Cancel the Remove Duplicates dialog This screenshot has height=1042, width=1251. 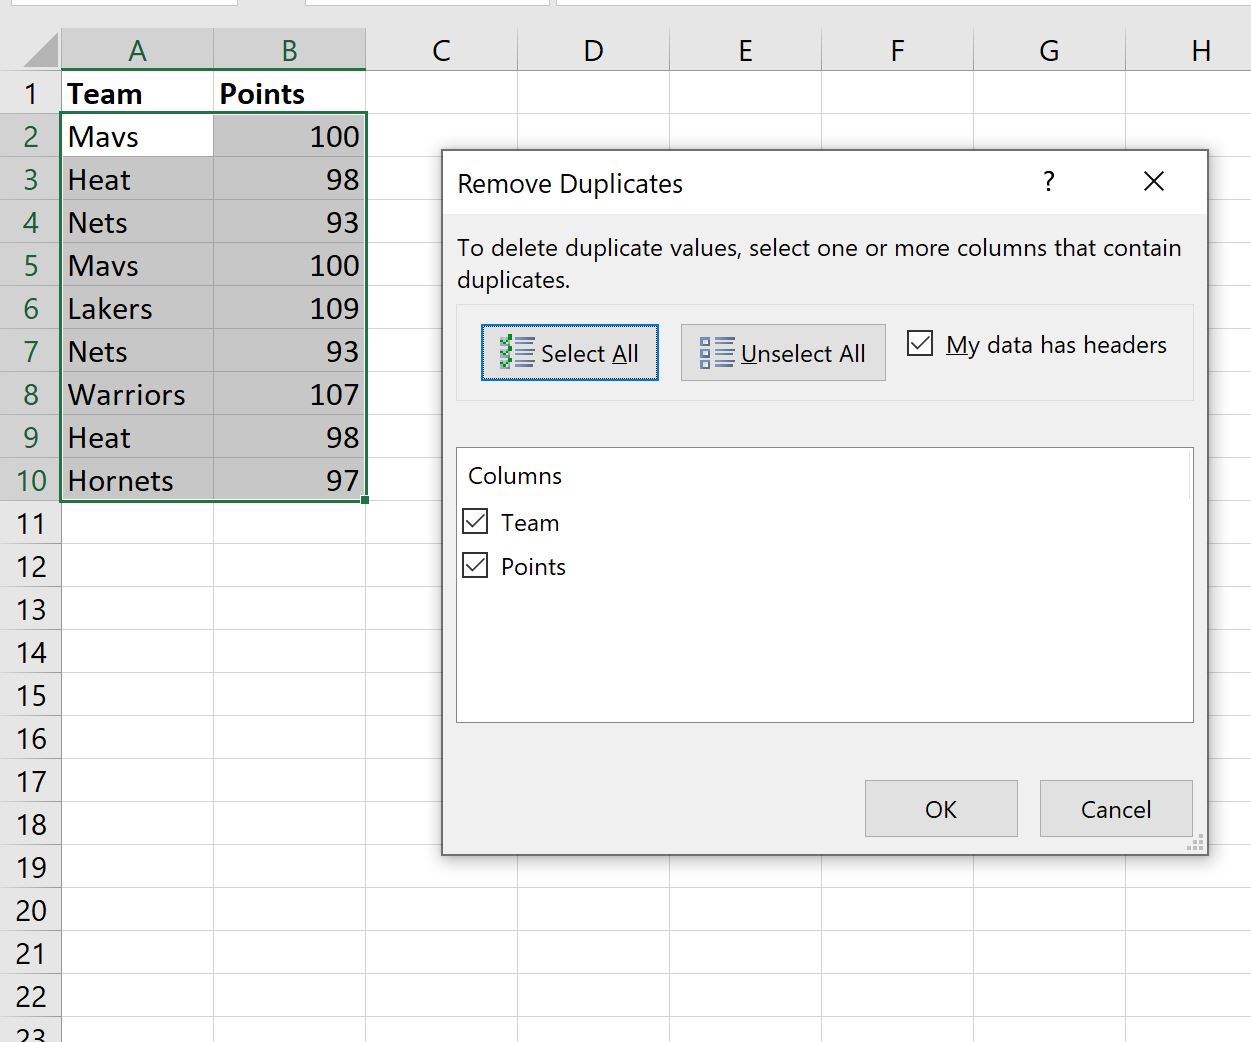coord(1115,808)
